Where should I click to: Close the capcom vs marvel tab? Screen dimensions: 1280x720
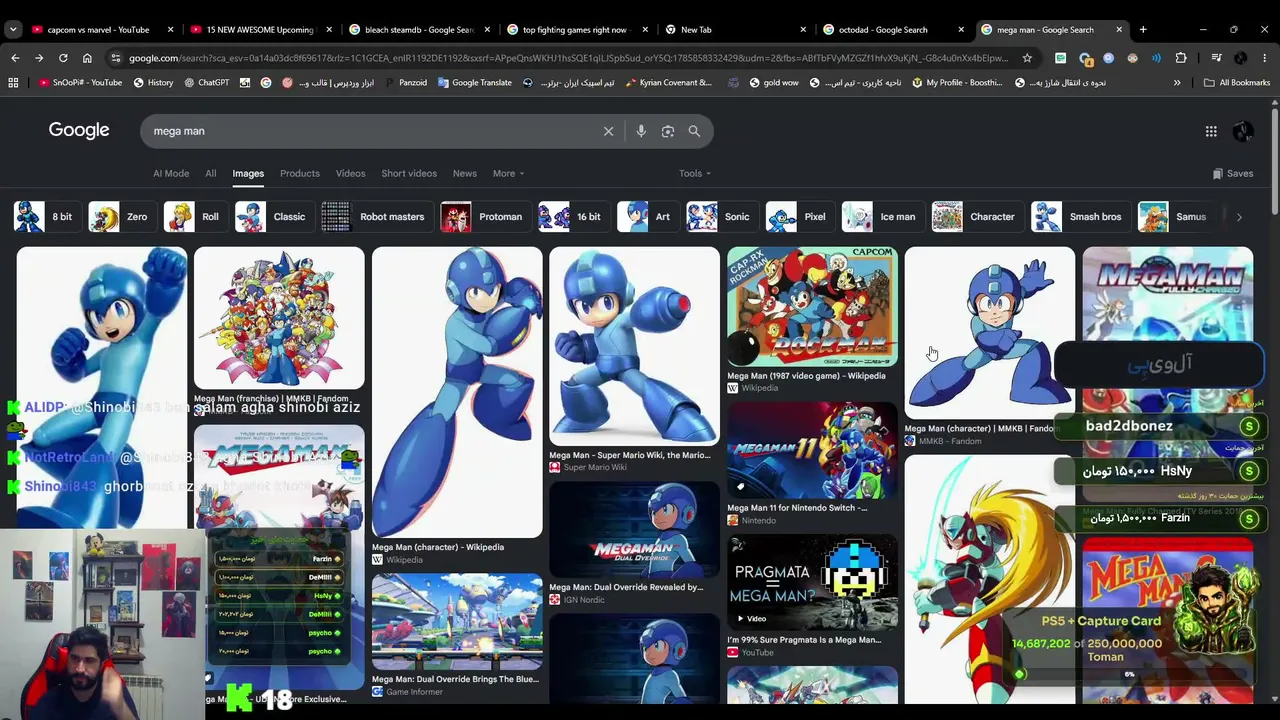[171, 30]
